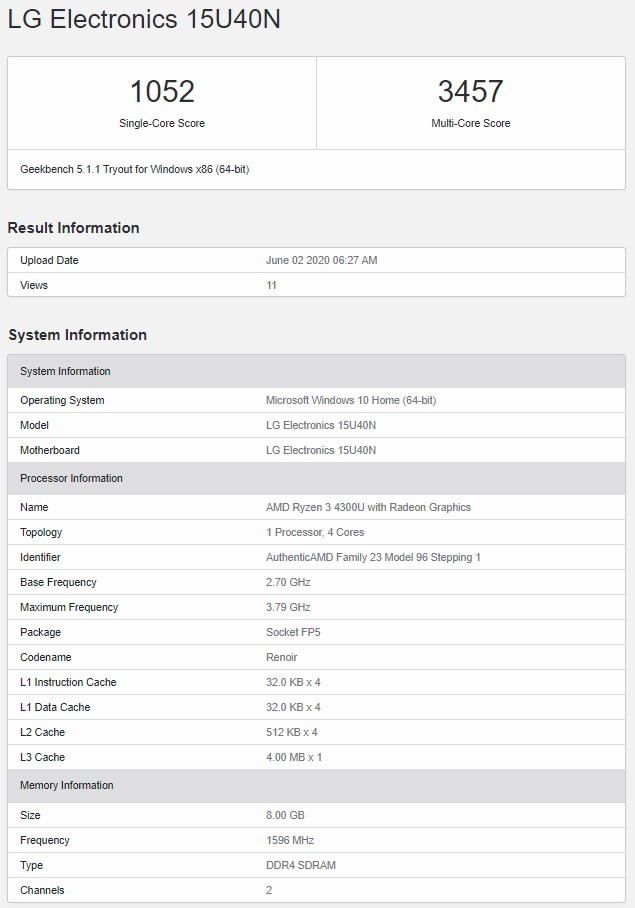Click the Views label
Viewport: 635px width, 908px height.
click(x=34, y=285)
